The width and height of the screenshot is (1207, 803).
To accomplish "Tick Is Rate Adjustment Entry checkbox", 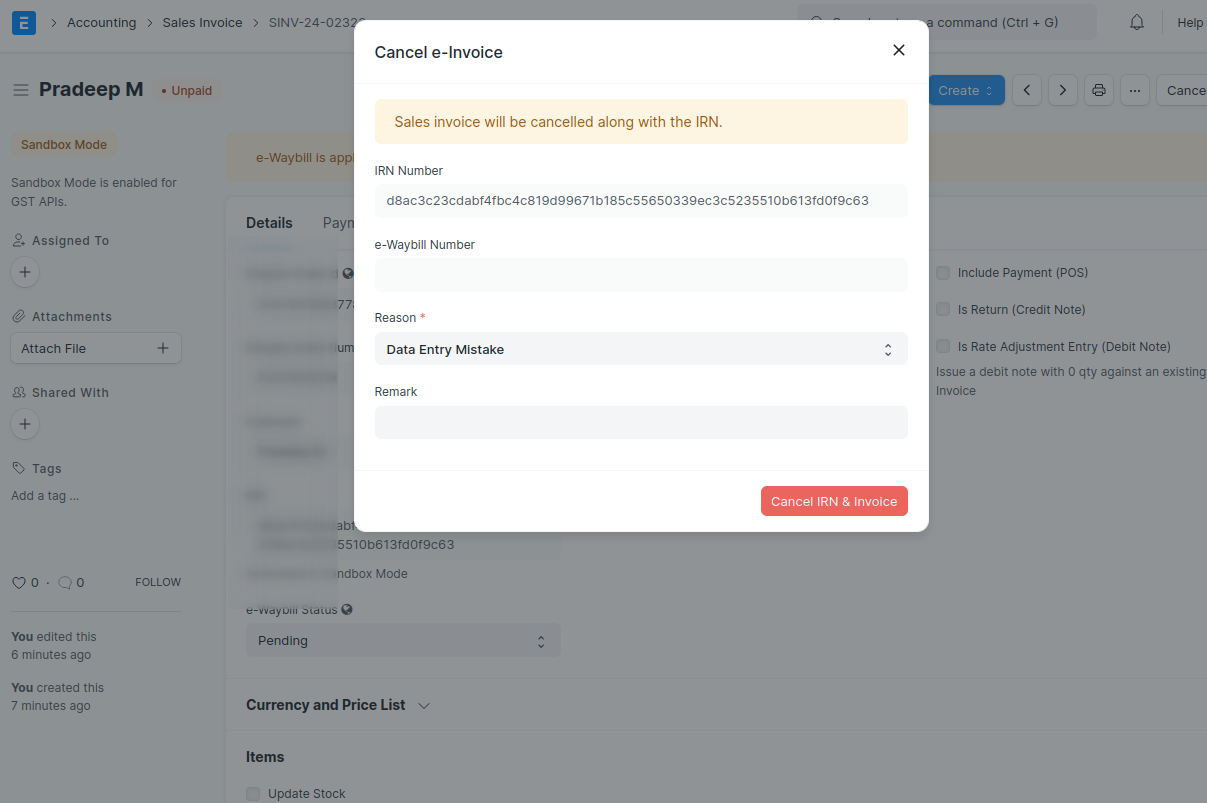I will (943, 346).
